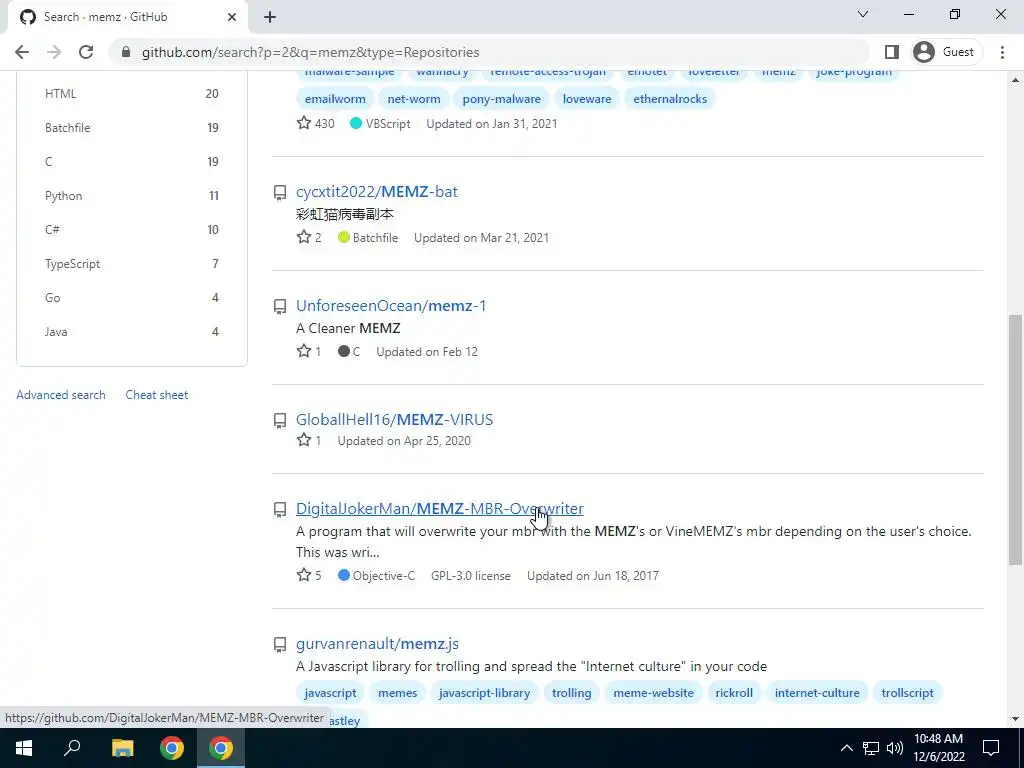Select the trolling topic tag

click(571, 693)
